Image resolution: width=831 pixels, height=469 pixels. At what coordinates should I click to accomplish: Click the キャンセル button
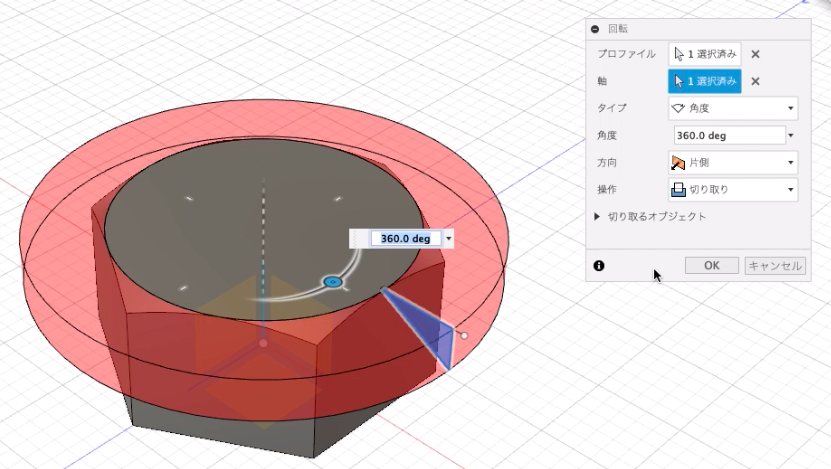(x=775, y=266)
